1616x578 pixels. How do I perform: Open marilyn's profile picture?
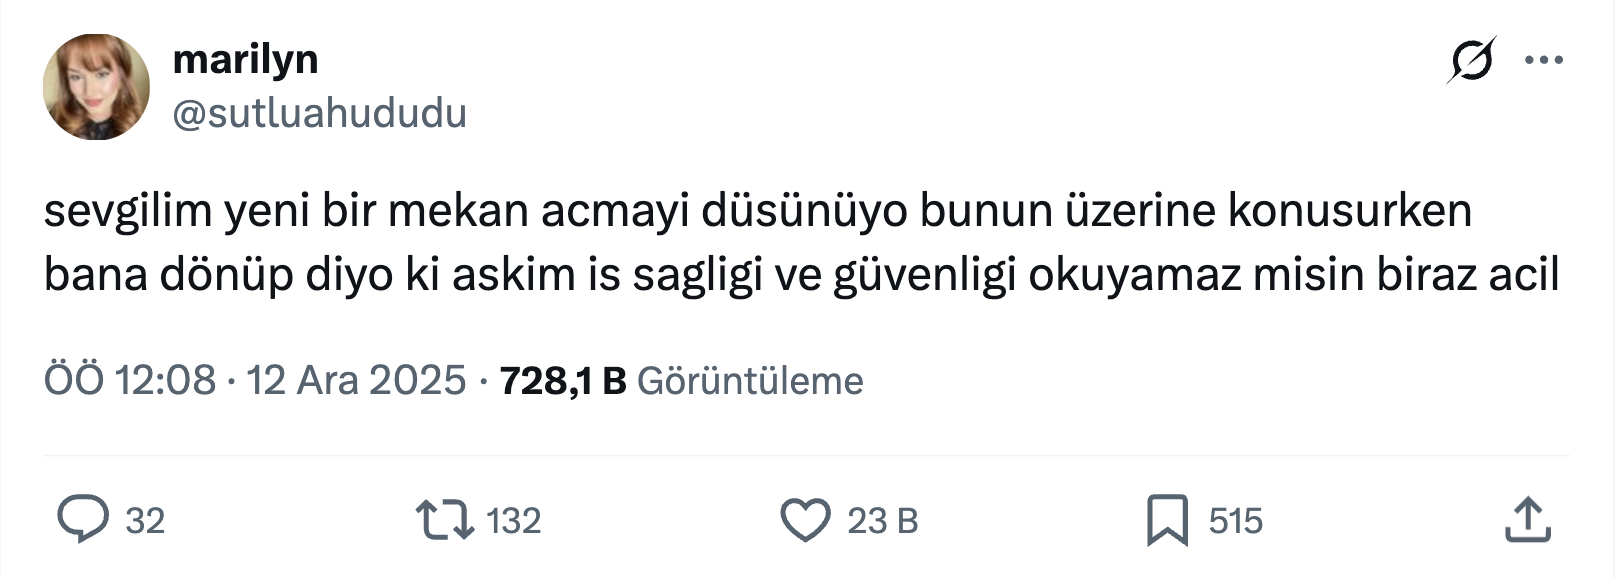pos(96,87)
